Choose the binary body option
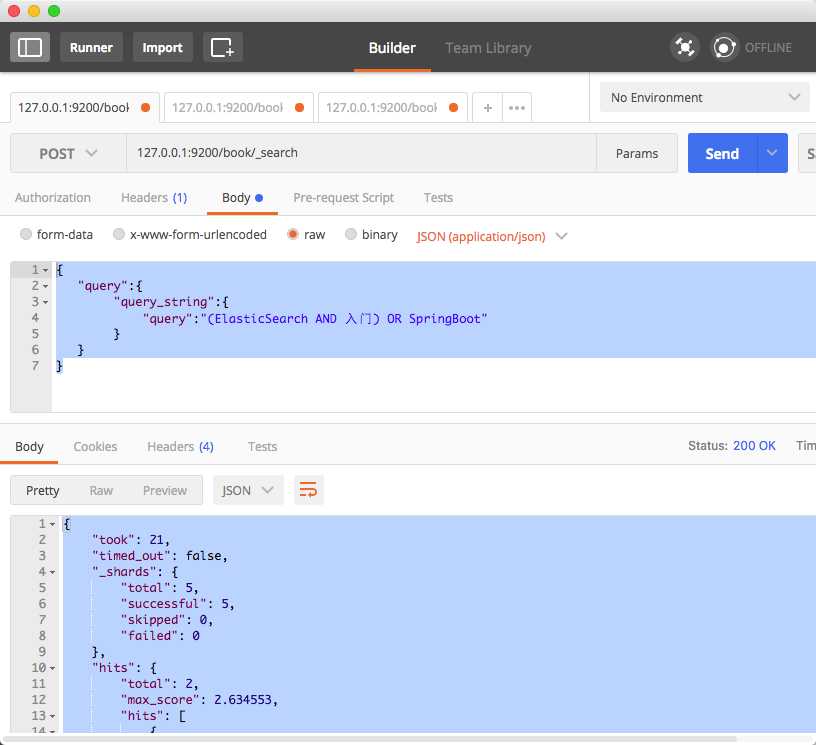 (351, 235)
